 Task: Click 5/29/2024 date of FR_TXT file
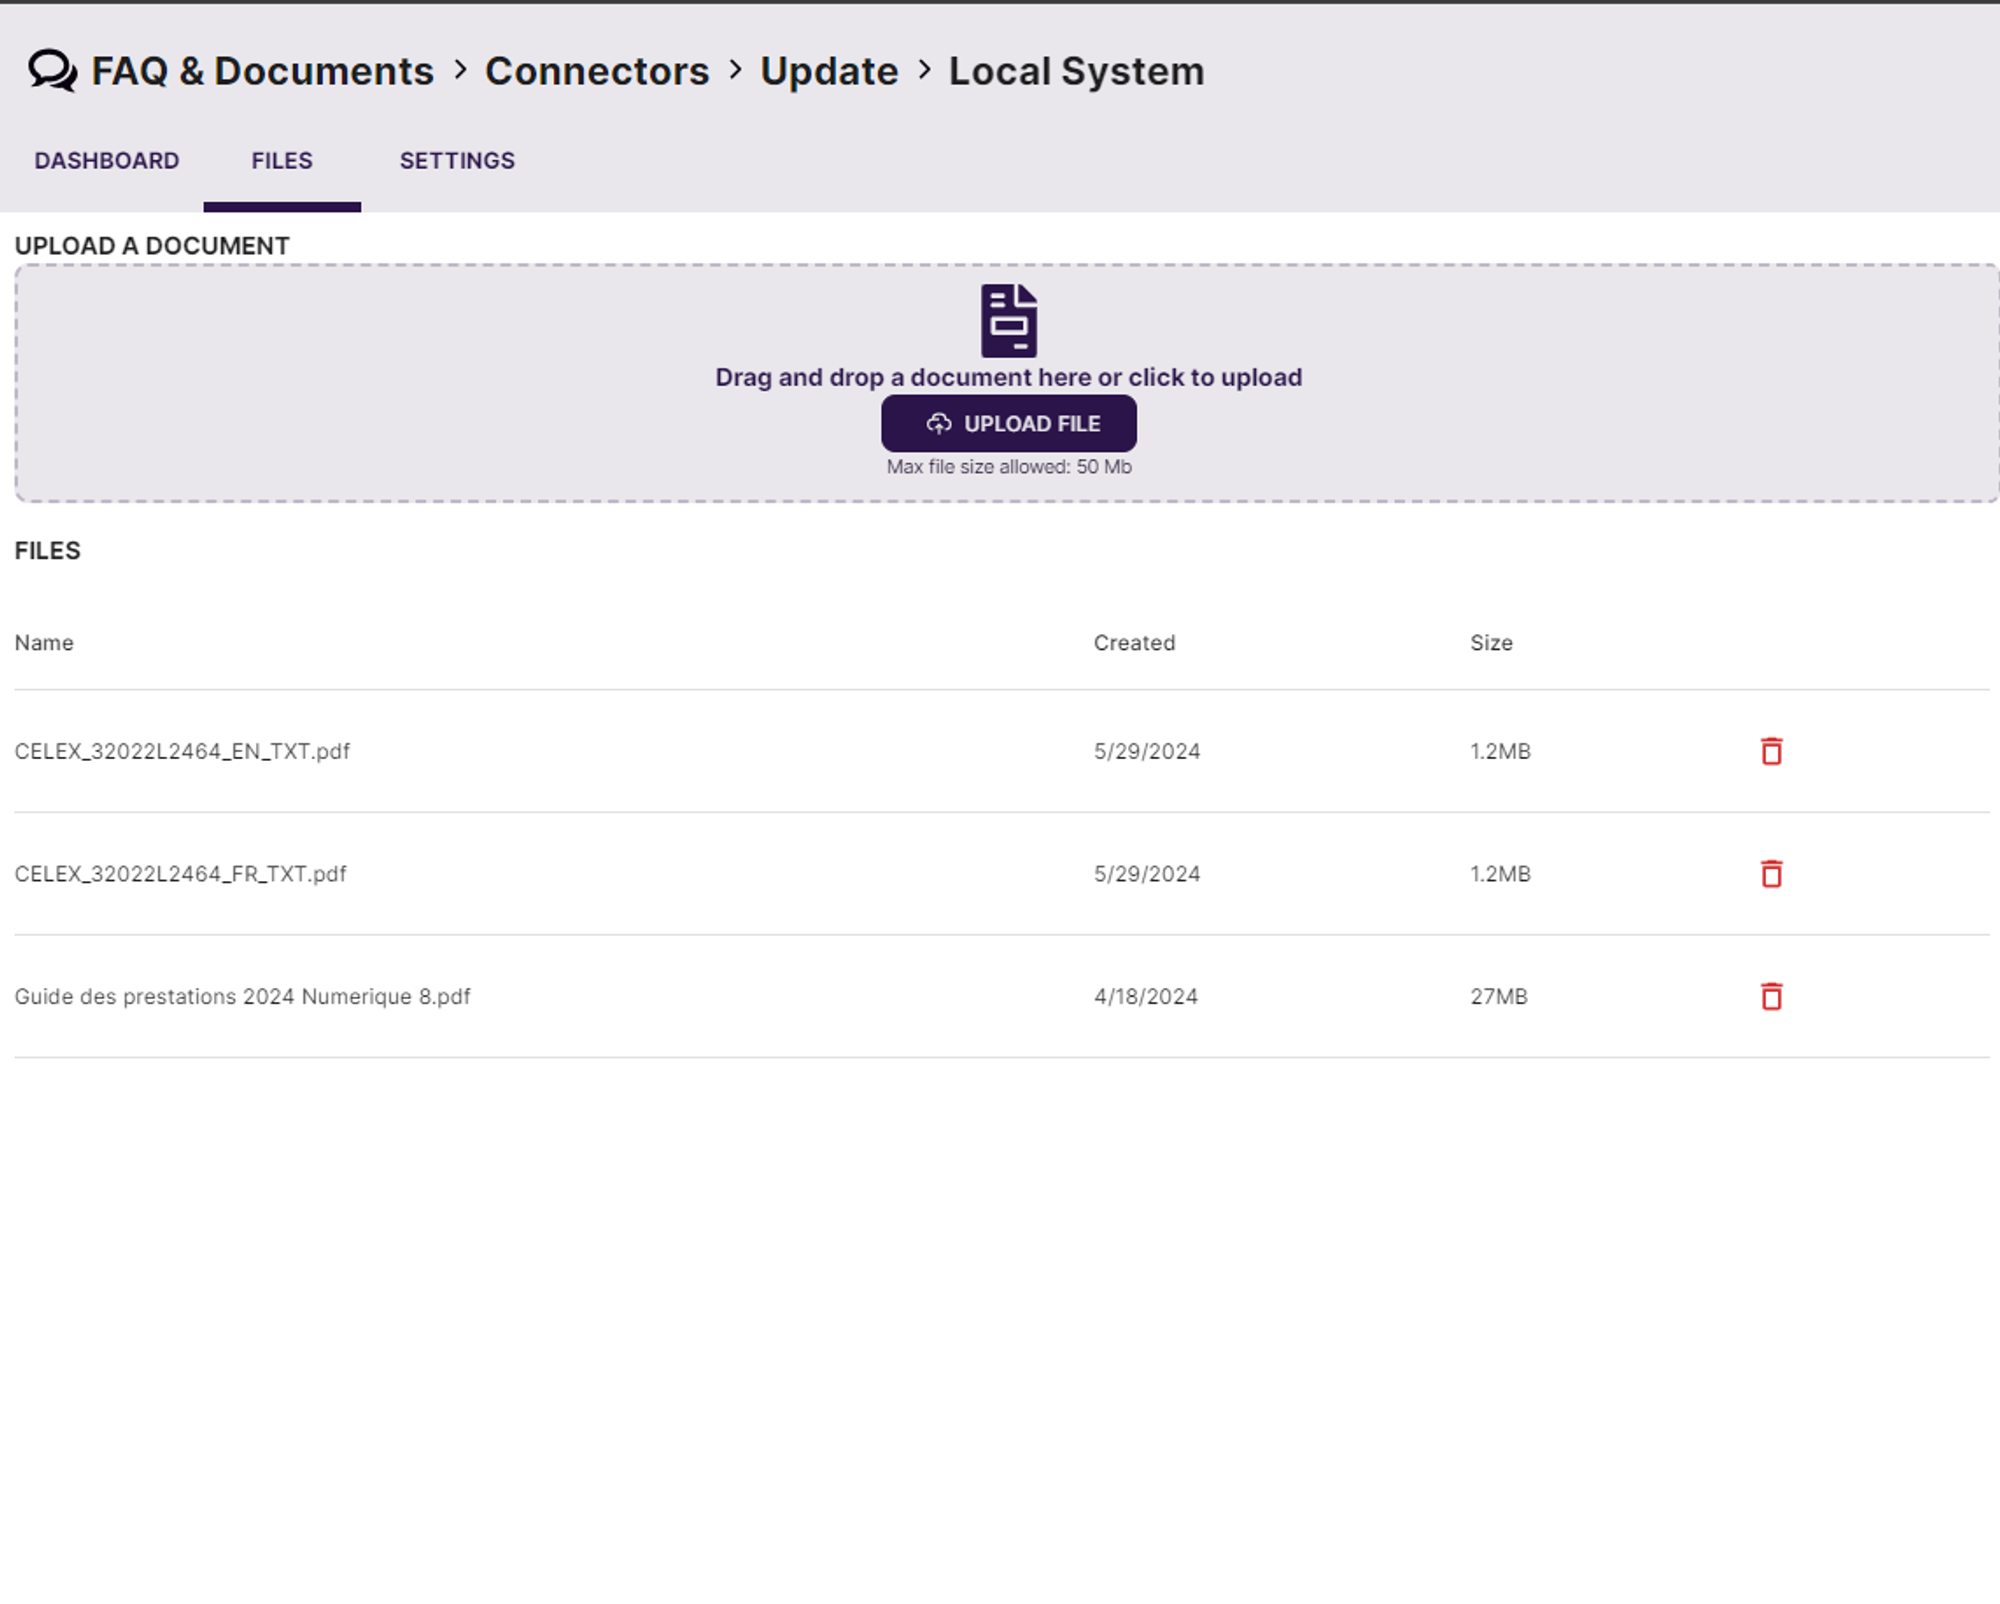1147,874
